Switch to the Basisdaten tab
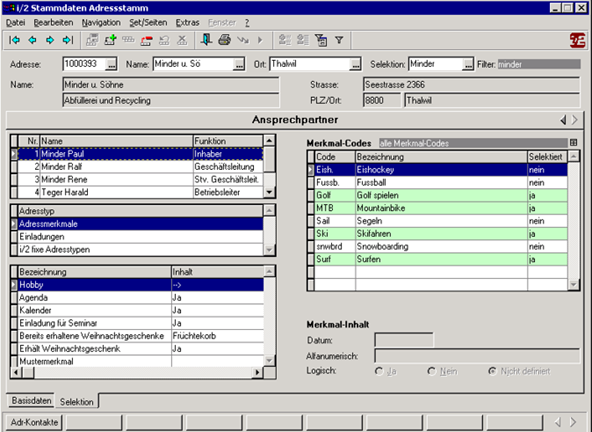The height and width of the screenshot is (432, 592). (31, 400)
